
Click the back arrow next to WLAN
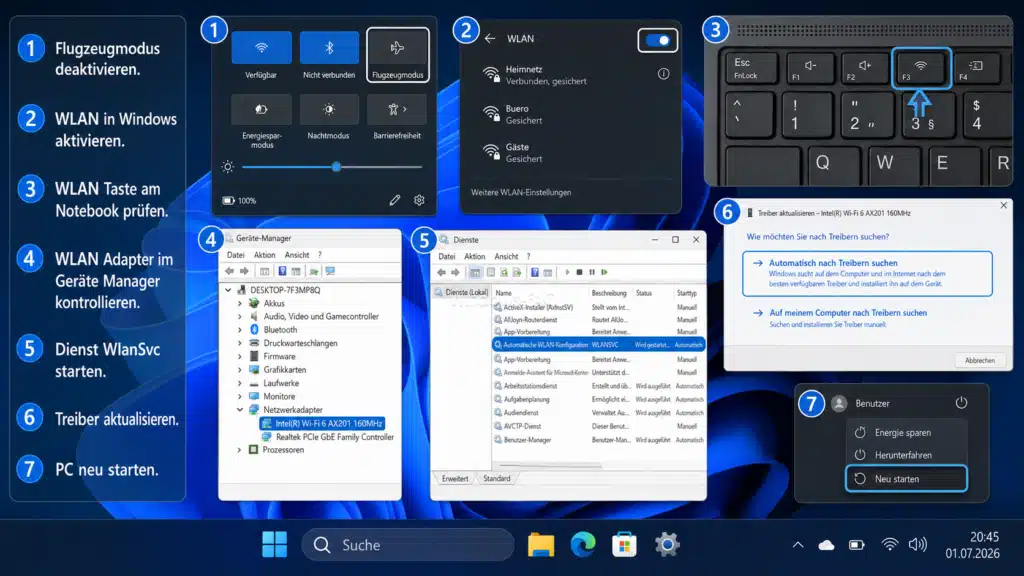point(490,39)
